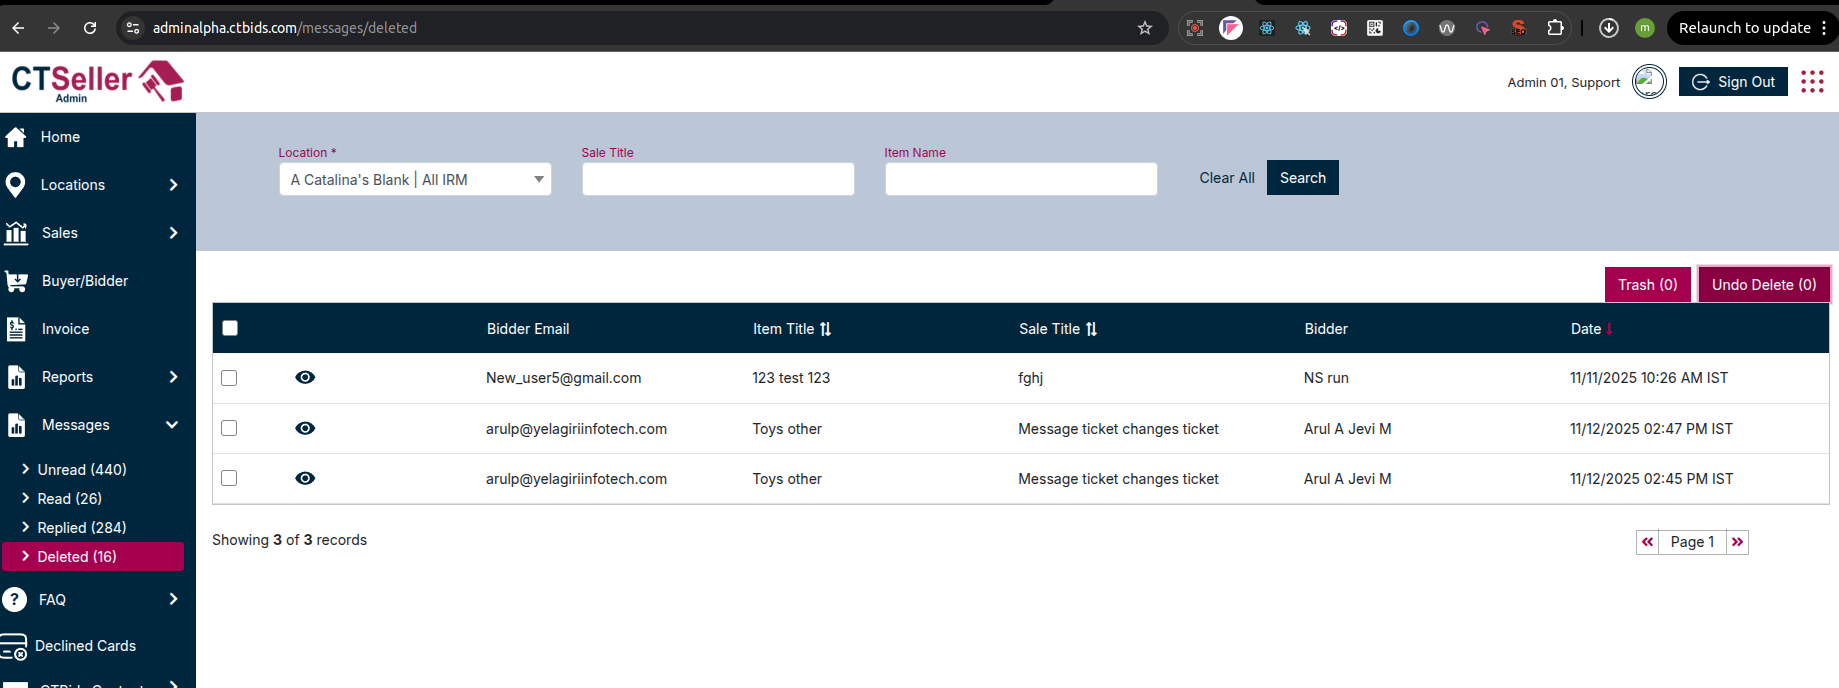Click the Invoice document icon
Image resolution: width=1839 pixels, height=688 pixels.
[16, 329]
